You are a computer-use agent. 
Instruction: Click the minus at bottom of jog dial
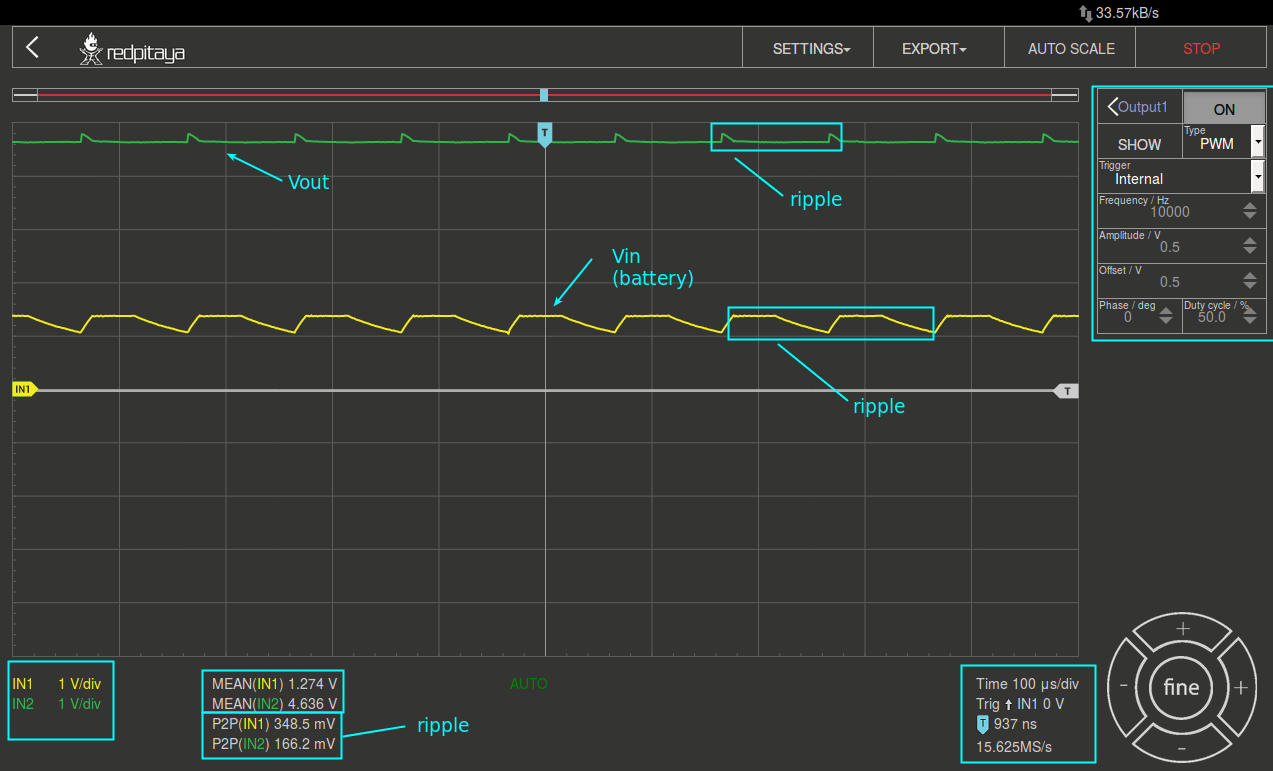(x=1182, y=748)
